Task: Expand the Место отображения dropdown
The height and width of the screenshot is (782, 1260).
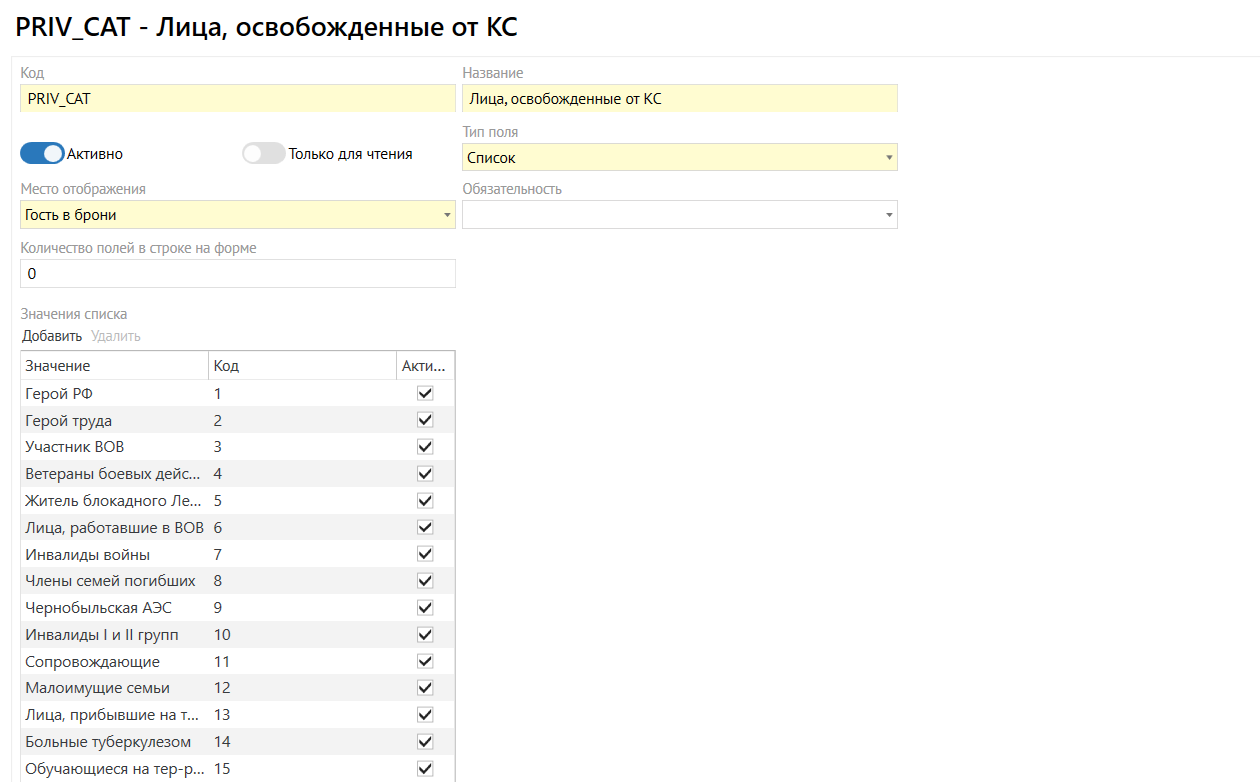Action: tap(238, 215)
